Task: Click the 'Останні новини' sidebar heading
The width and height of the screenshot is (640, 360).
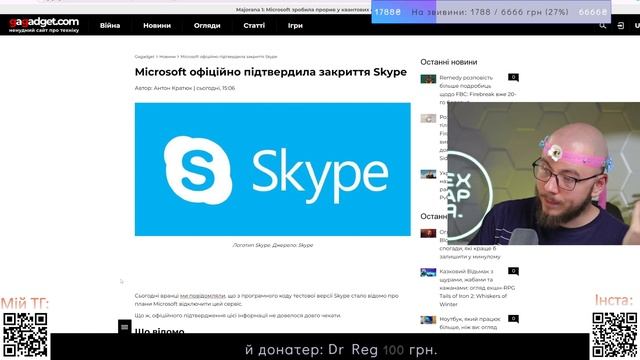Action: (449, 62)
